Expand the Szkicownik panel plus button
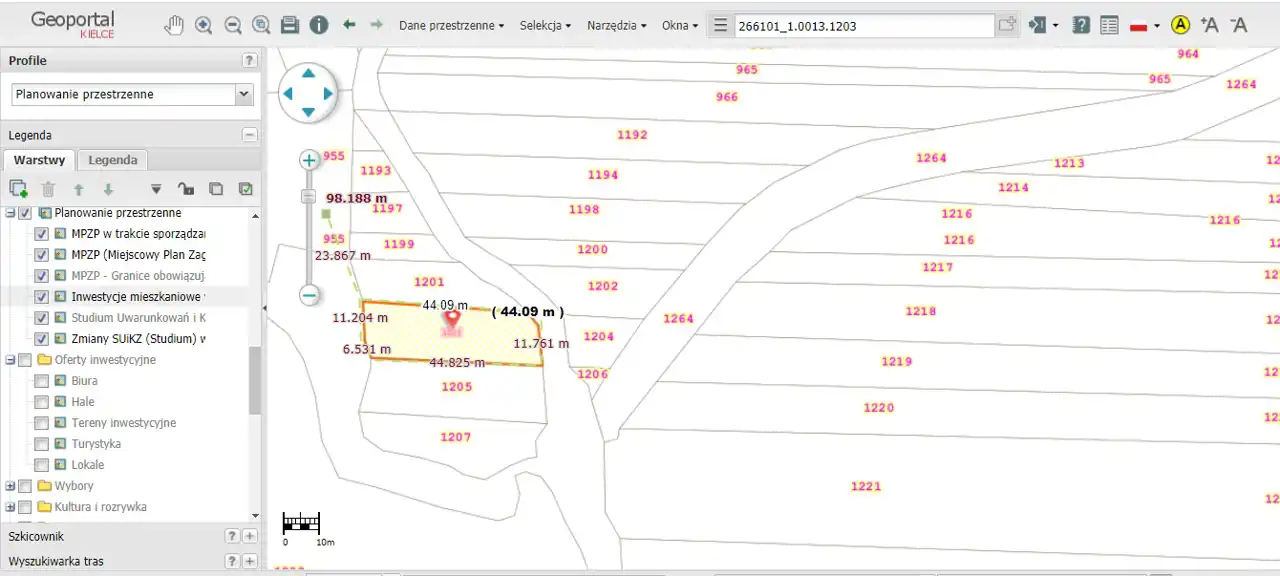This screenshot has width=1280, height=576. [250, 537]
